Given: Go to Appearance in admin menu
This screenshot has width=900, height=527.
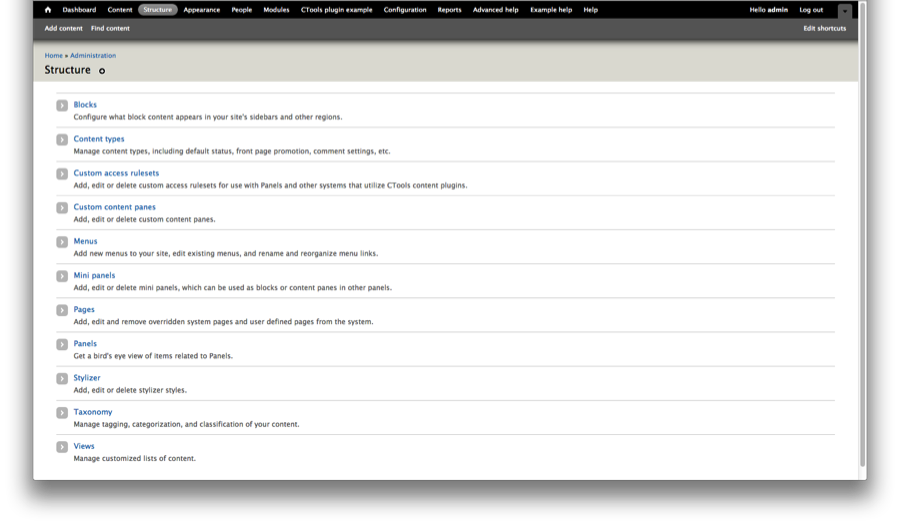Looking at the screenshot, I should point(201,10).
